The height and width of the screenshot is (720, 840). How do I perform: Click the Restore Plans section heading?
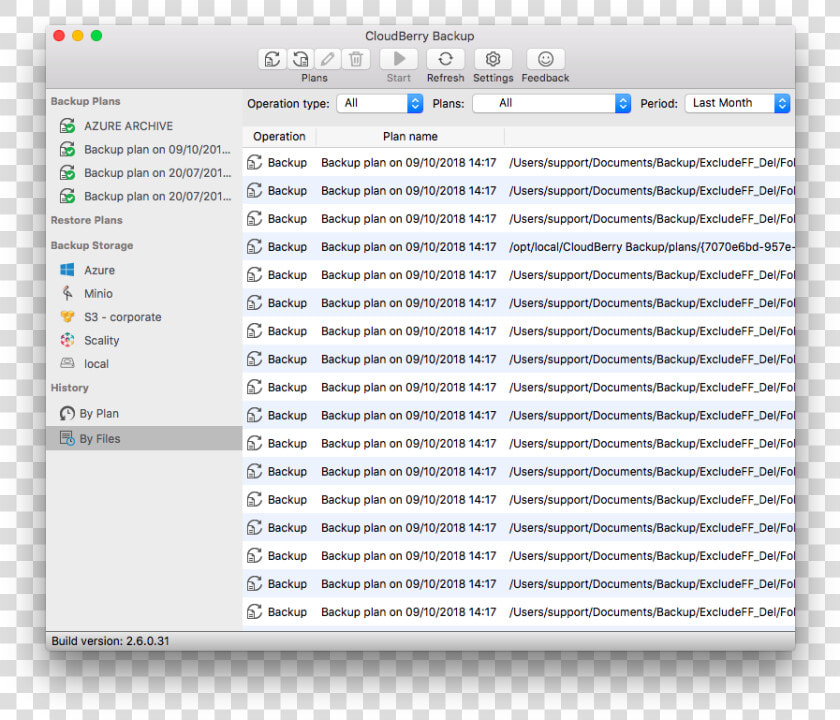(86, 220)
